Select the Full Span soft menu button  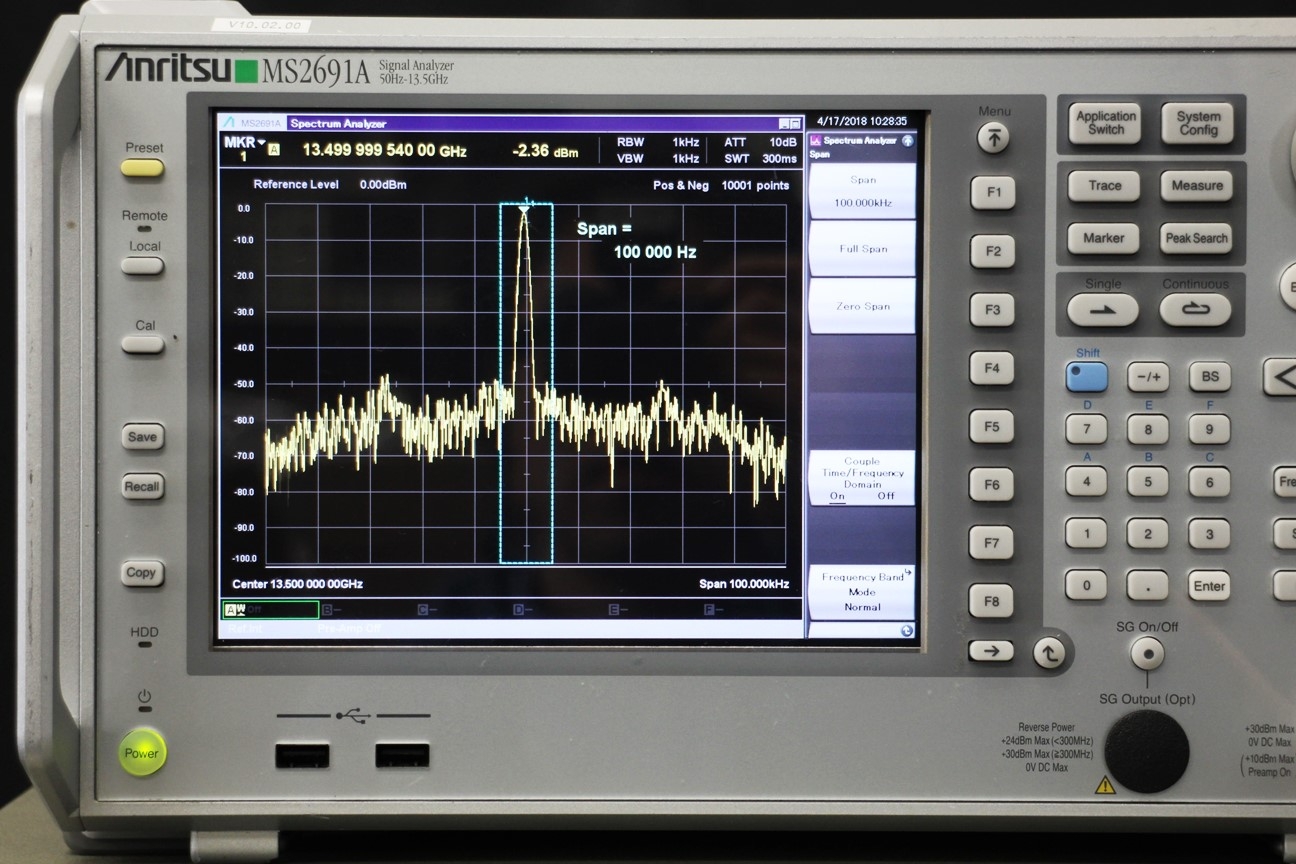point(862,249)
